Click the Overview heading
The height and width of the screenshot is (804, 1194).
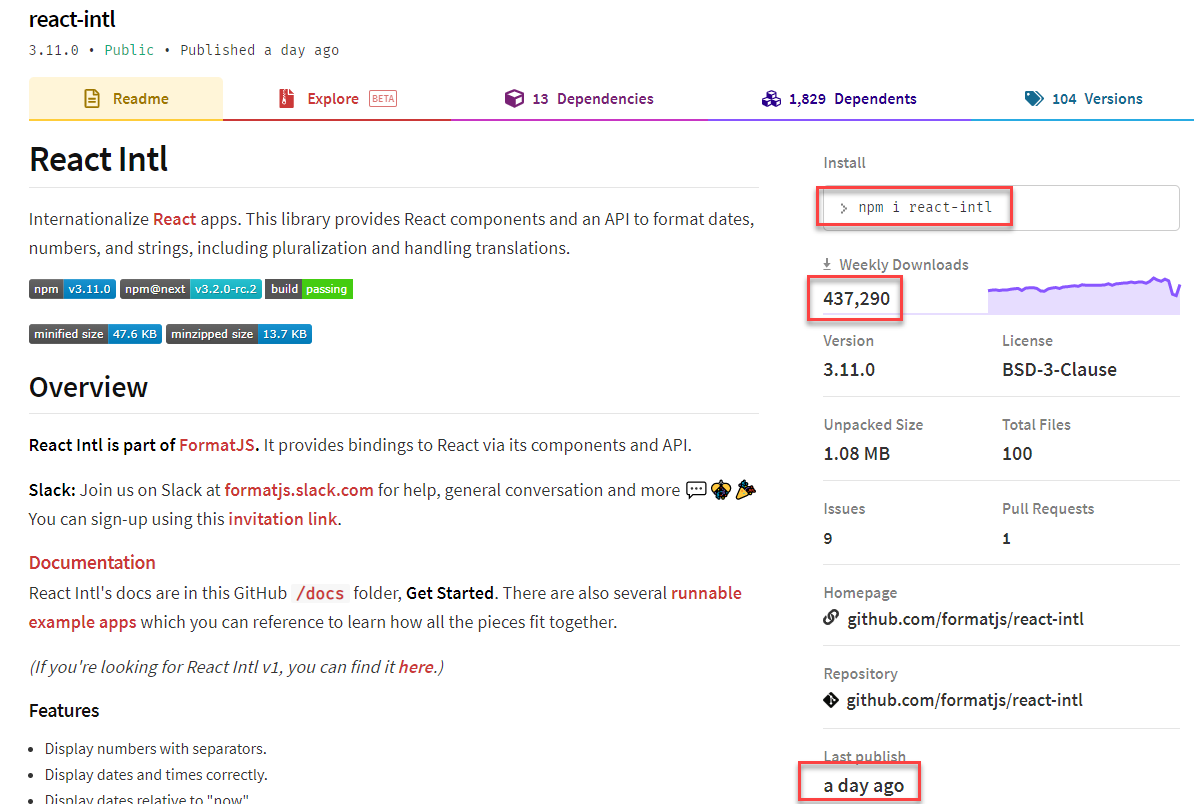coord(88,387)
